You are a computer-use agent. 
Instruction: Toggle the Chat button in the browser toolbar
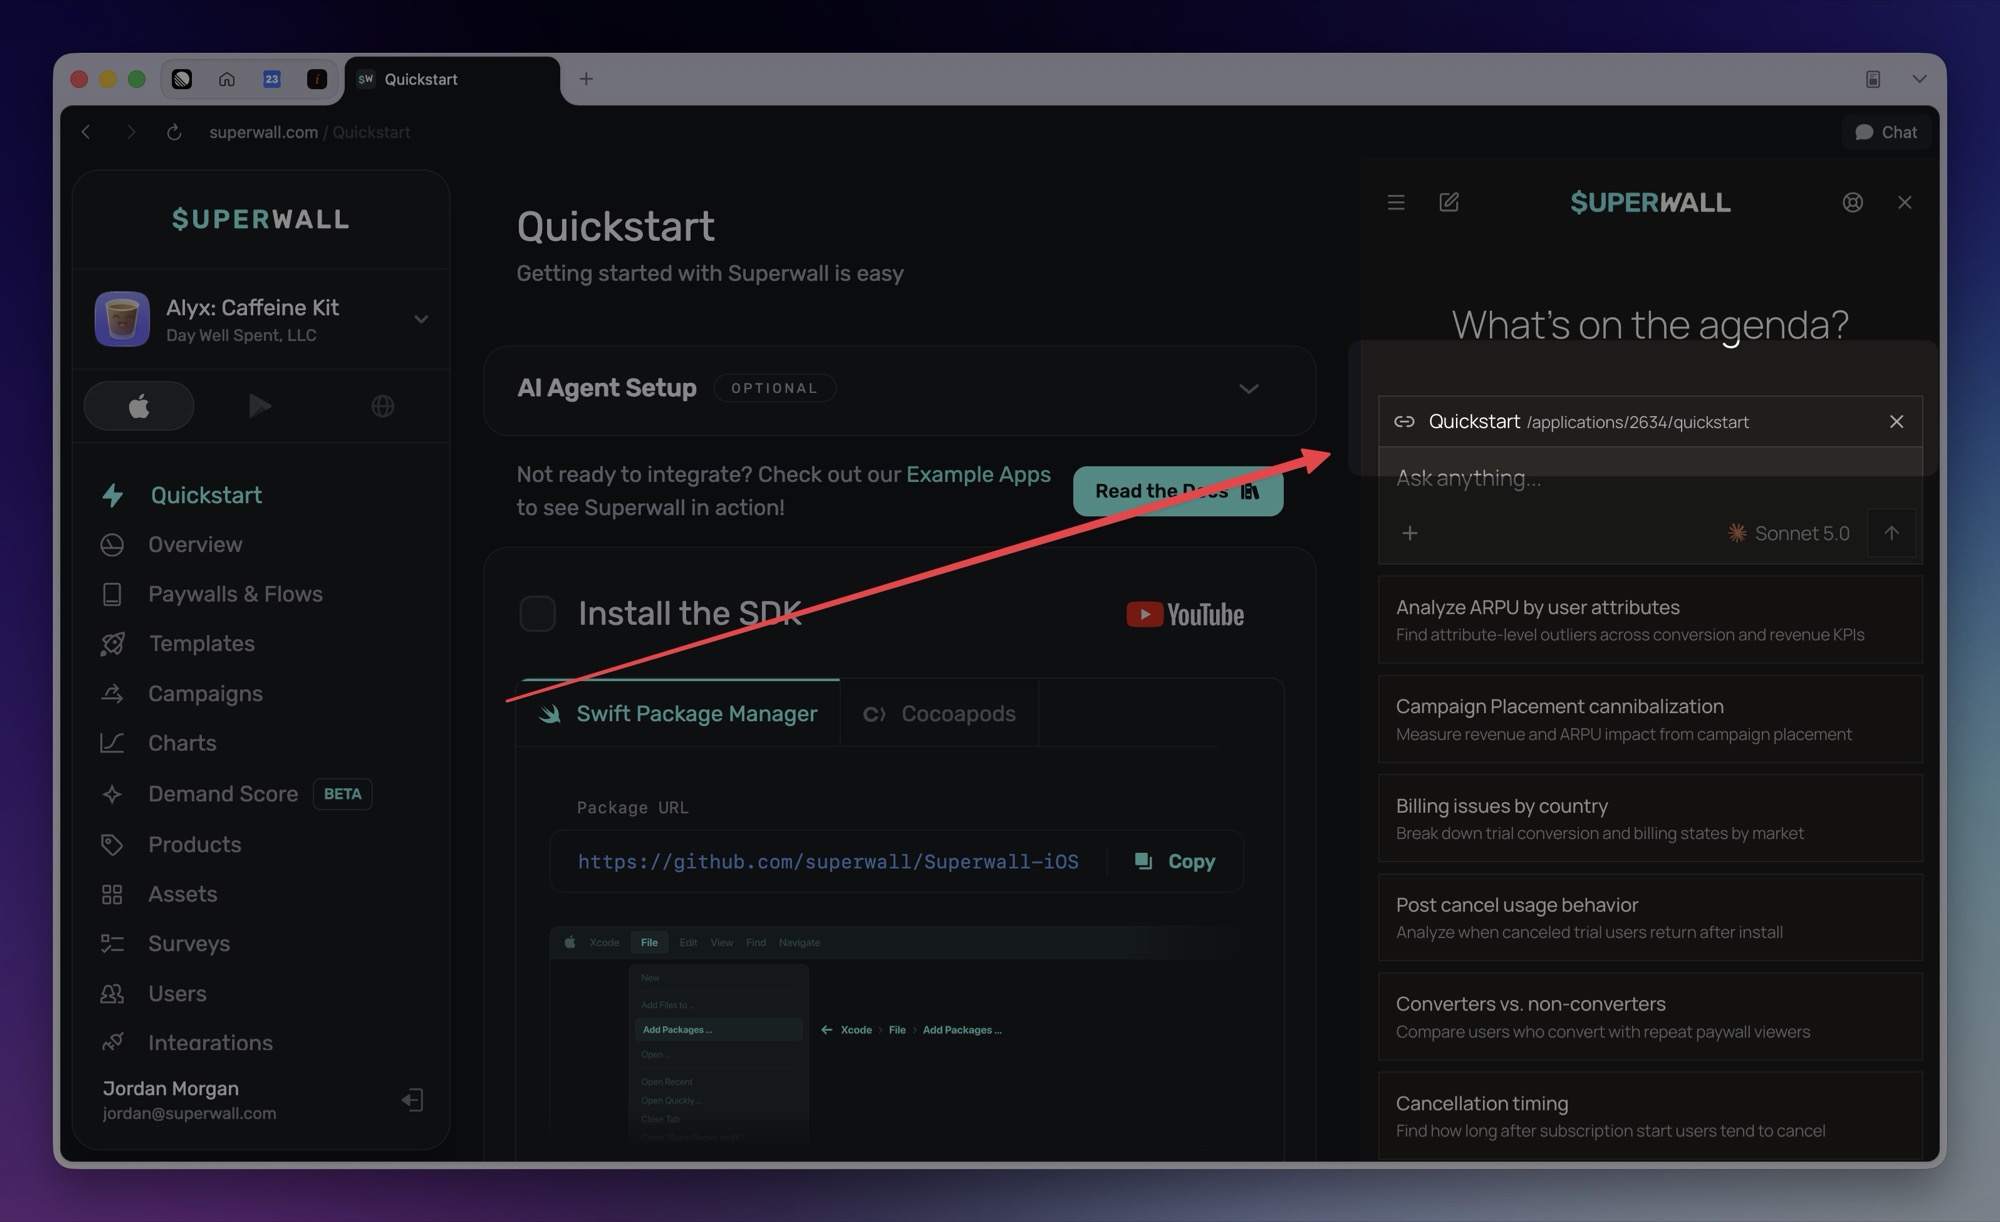(x=1886, y=132)
